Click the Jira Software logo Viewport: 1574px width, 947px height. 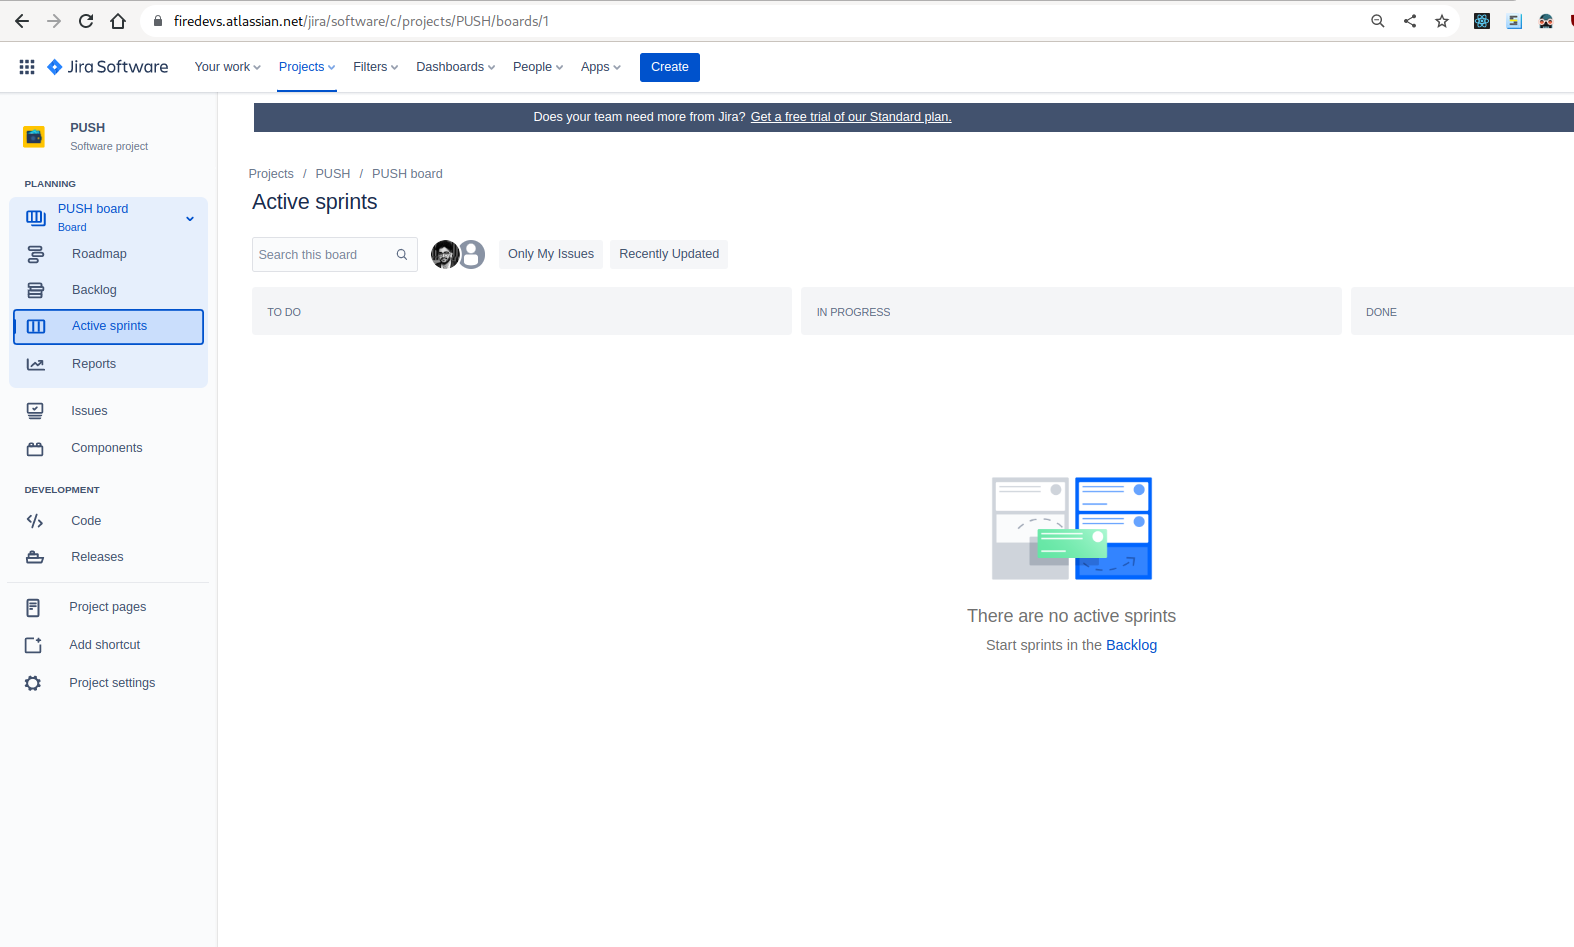click(x=108, y=67)
